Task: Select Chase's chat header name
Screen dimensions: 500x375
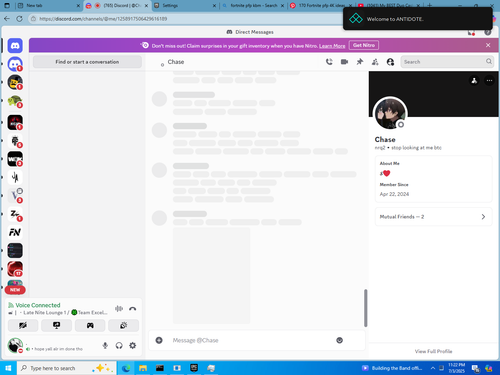Action: tap(176, 62)
